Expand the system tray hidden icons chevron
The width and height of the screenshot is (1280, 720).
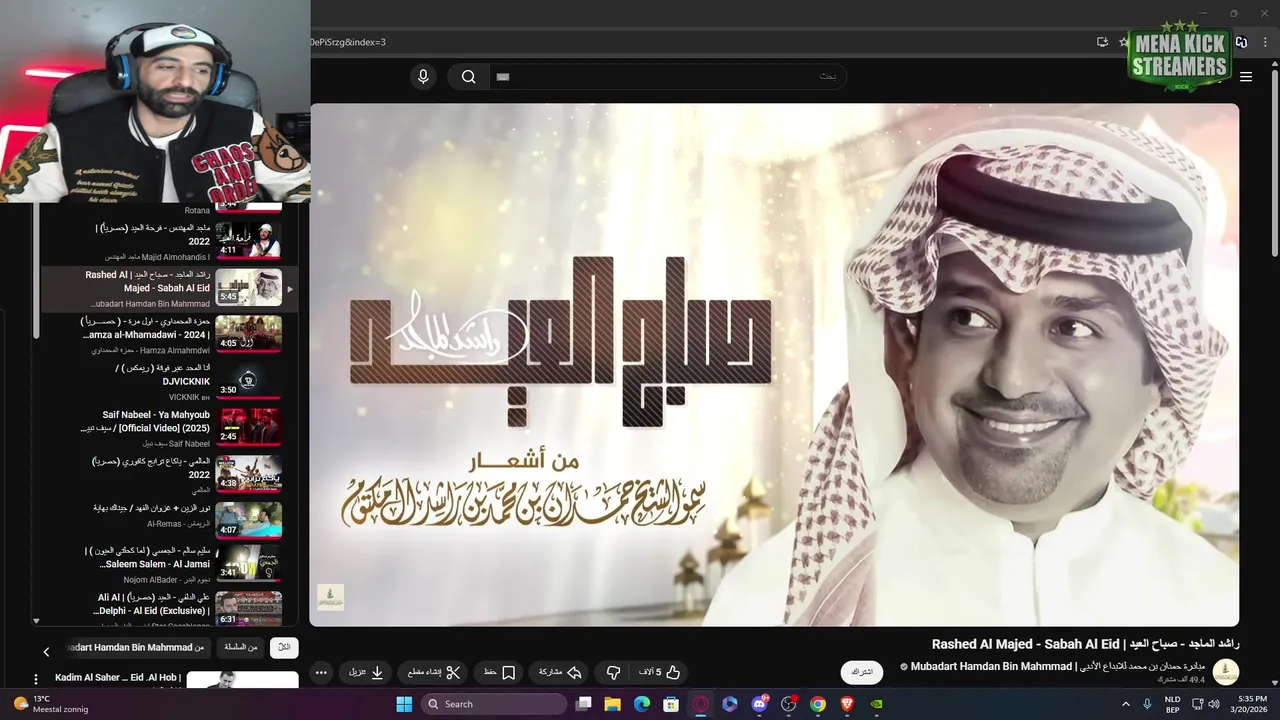[x=1125, y=704]
